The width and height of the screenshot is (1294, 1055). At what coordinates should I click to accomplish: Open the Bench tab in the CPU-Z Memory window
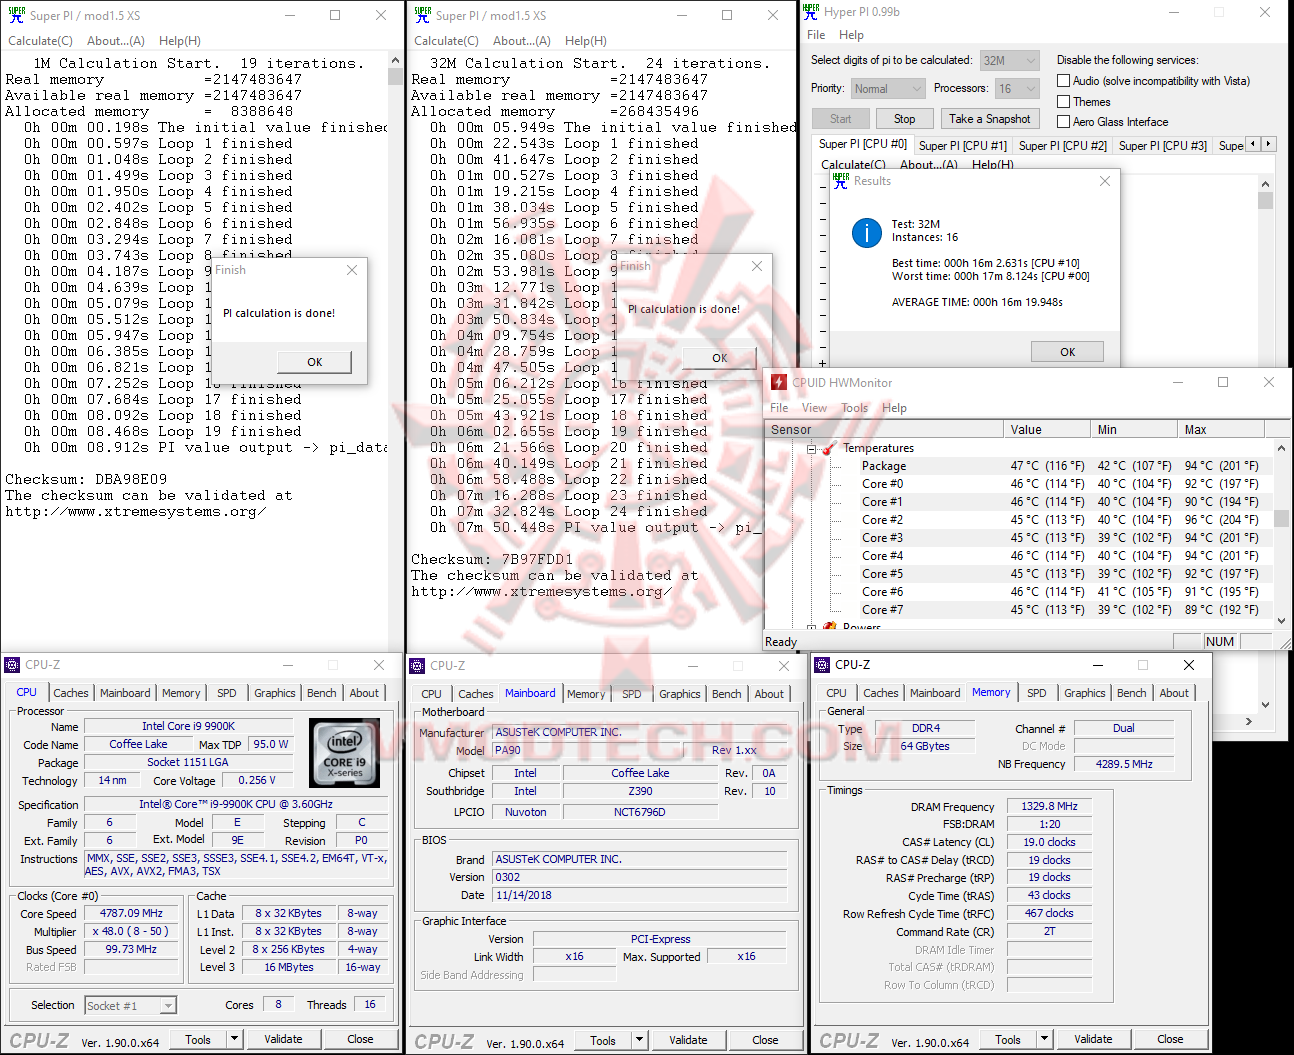coord(1132,693)
